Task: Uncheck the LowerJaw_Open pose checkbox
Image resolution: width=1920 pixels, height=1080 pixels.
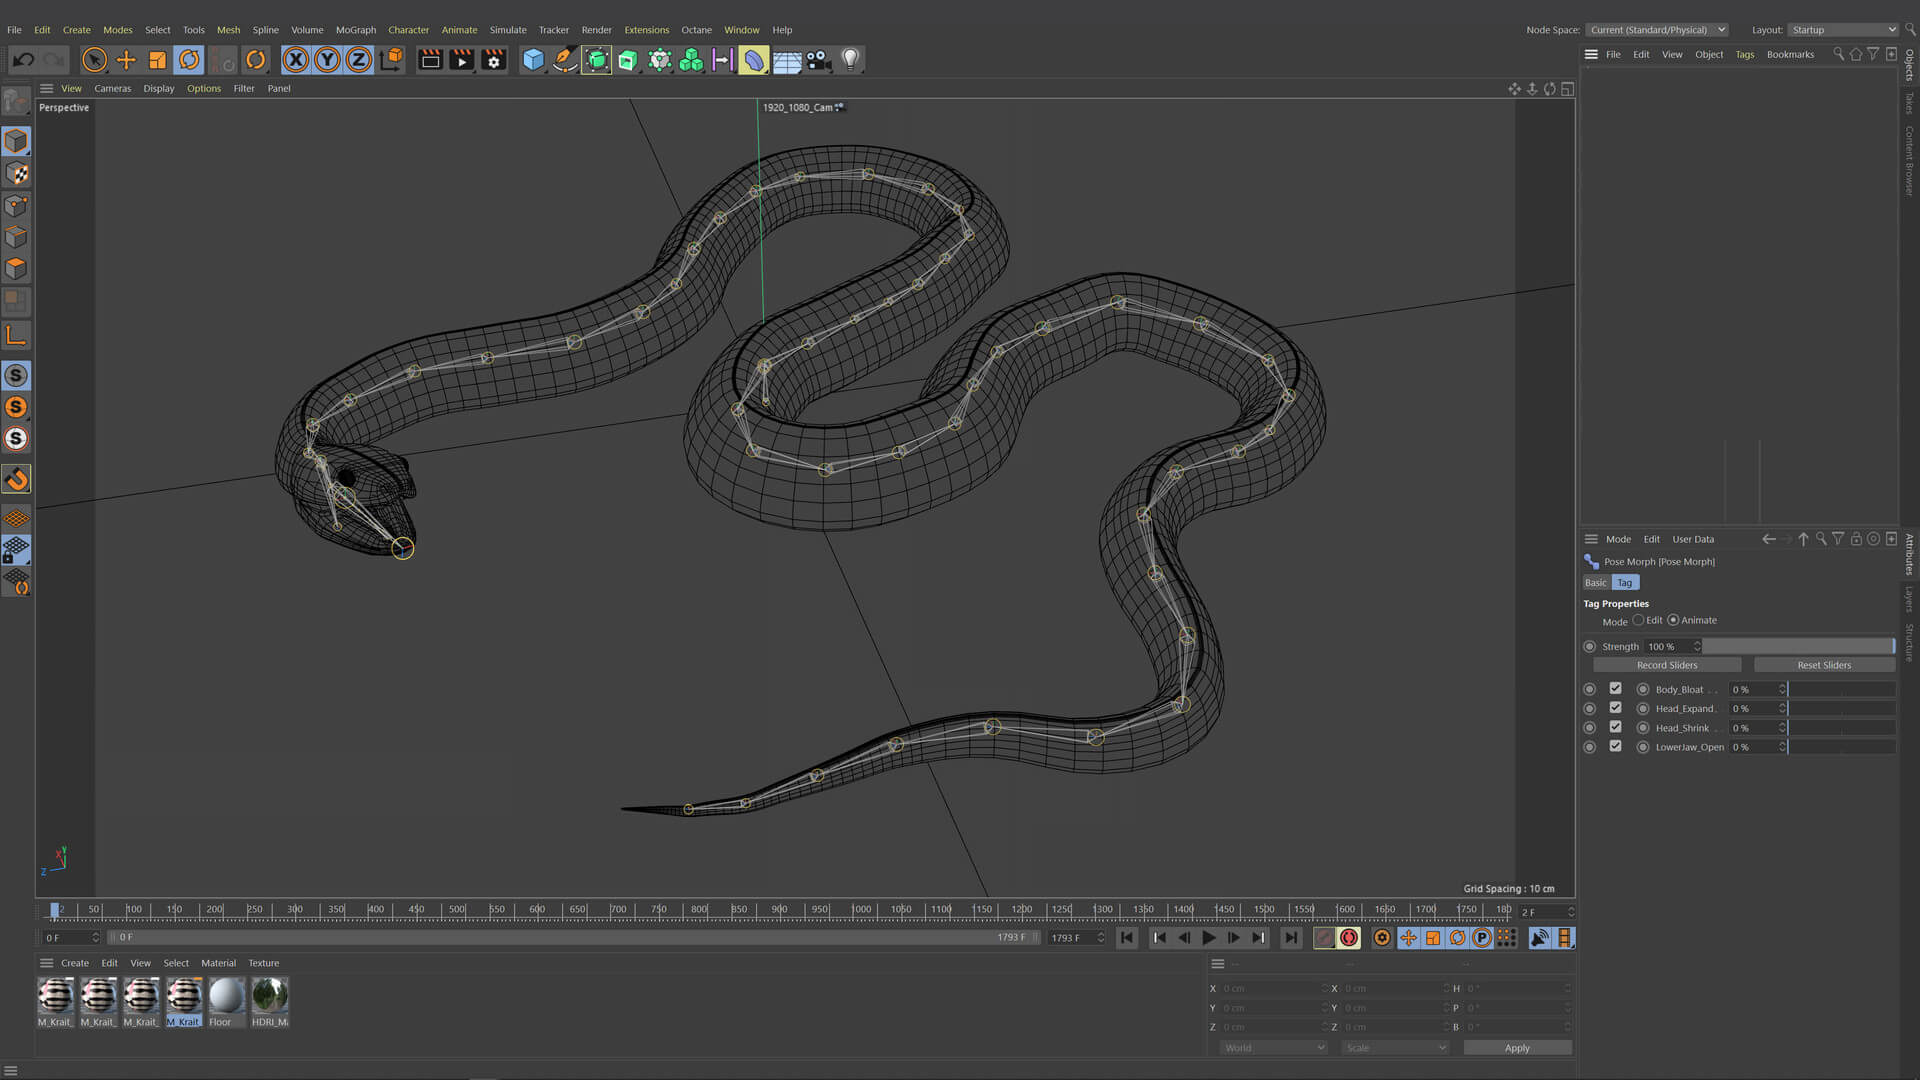Action: click(x=1615, y=747)
